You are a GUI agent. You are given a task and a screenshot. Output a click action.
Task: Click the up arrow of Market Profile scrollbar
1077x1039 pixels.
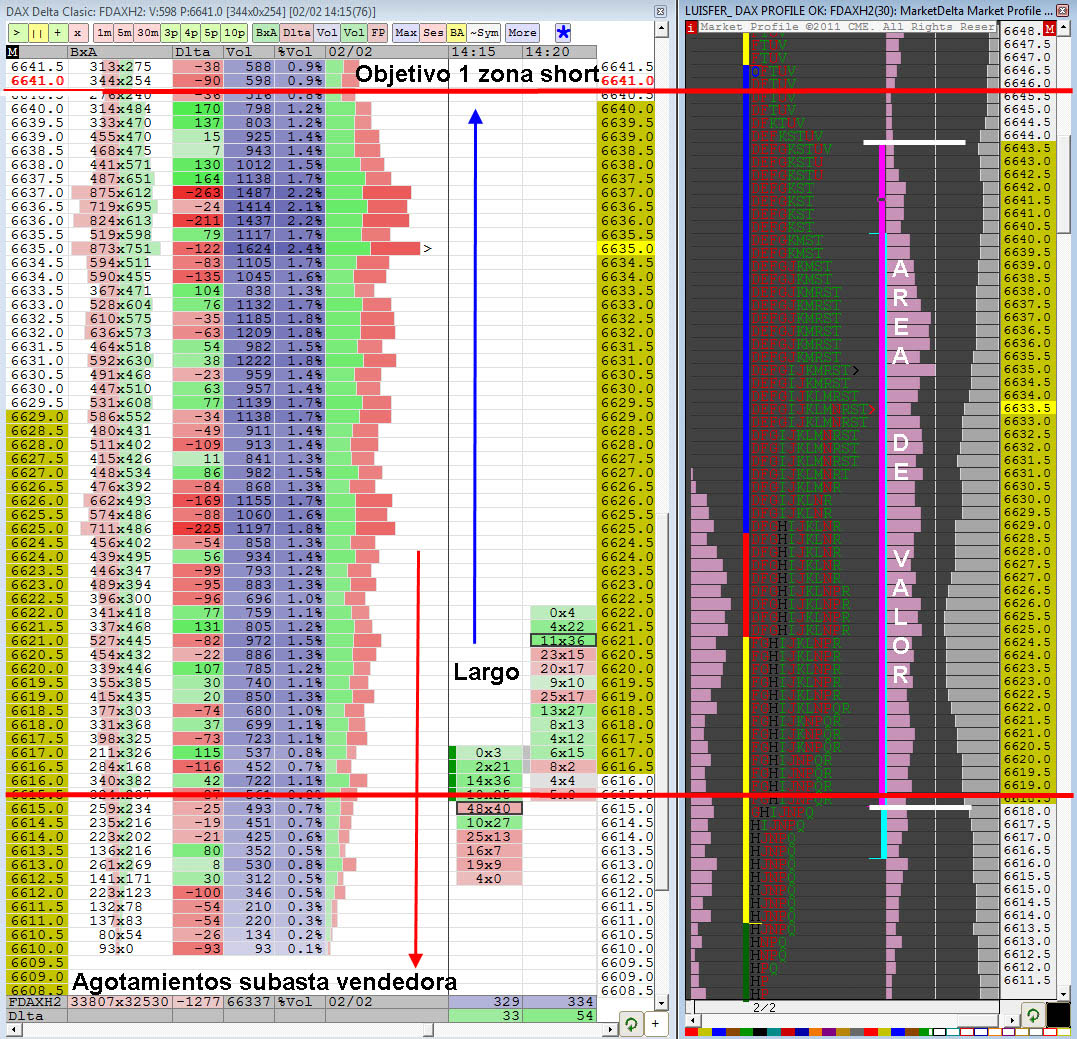point(1064,27)
